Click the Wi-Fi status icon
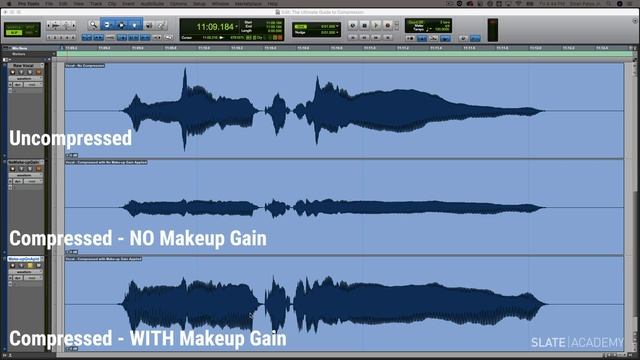Image resolution: width=640 pixels, height=360 pixels. coord(518,4)
